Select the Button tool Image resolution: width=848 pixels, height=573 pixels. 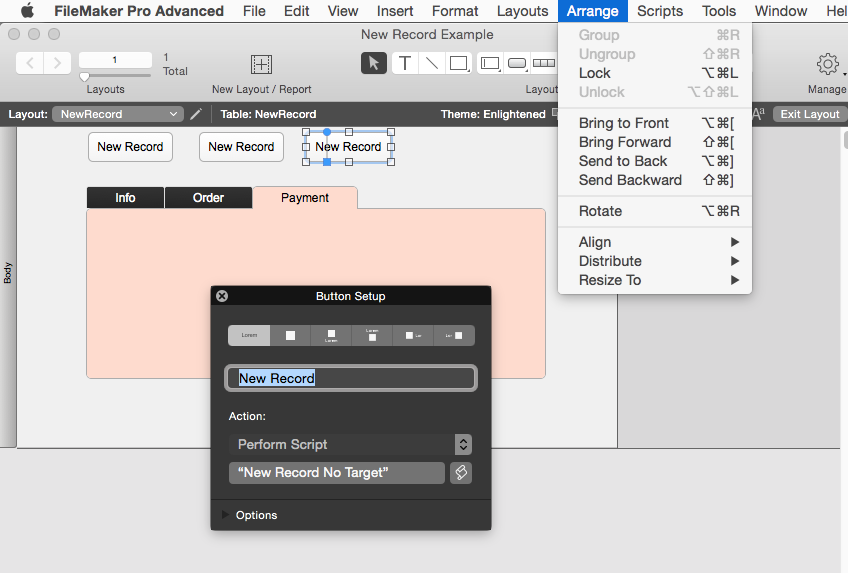[x=517, y=63]
